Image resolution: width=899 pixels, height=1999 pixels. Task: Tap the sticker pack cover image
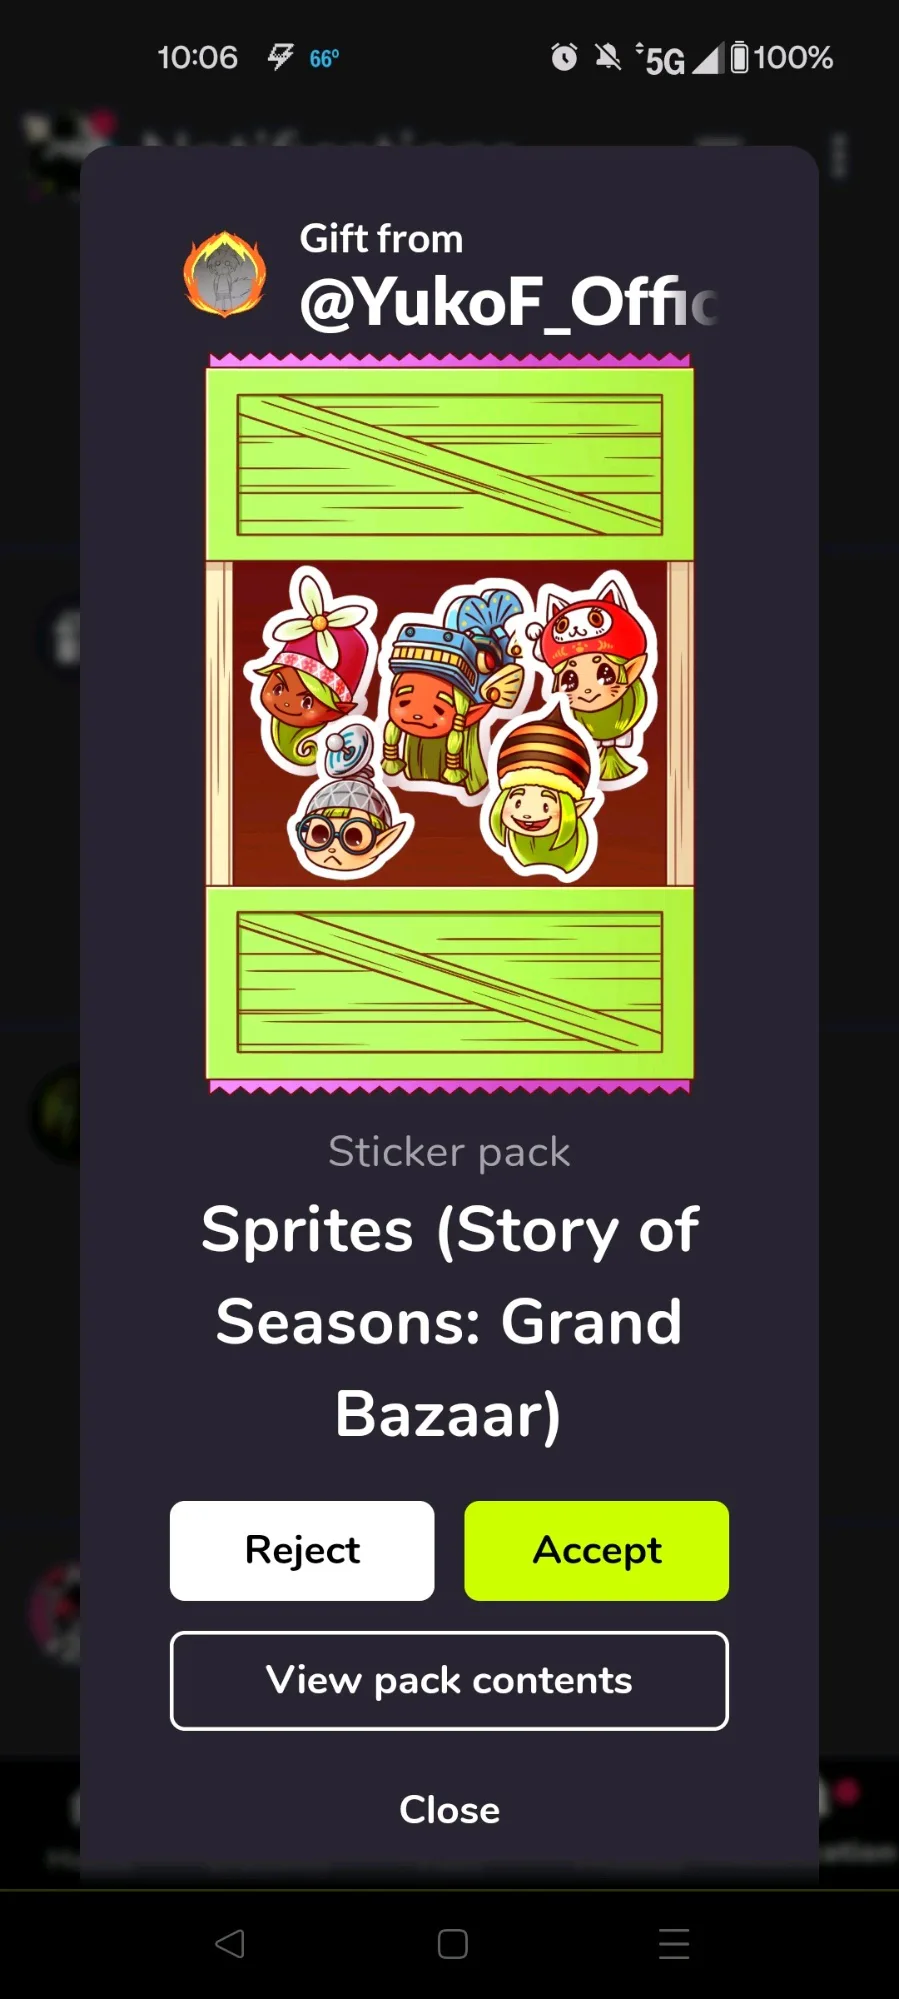(450, 723)
